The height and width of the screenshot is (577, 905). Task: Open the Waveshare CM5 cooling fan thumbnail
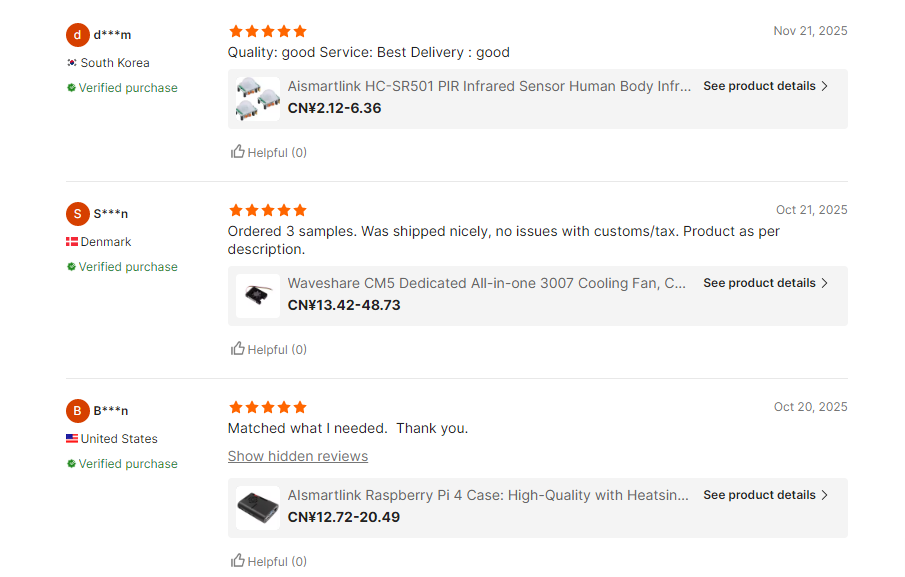pos(258,295)
